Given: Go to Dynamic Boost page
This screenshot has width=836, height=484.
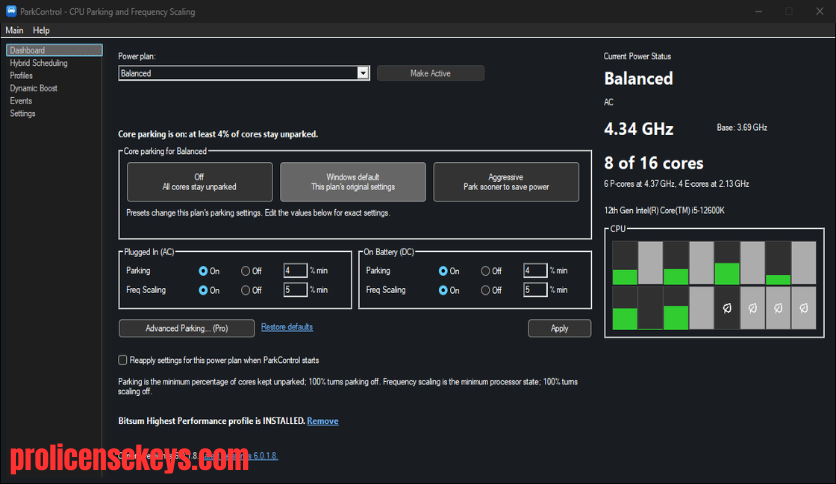Looking at the screenshot, I should [x=34, y=88].
